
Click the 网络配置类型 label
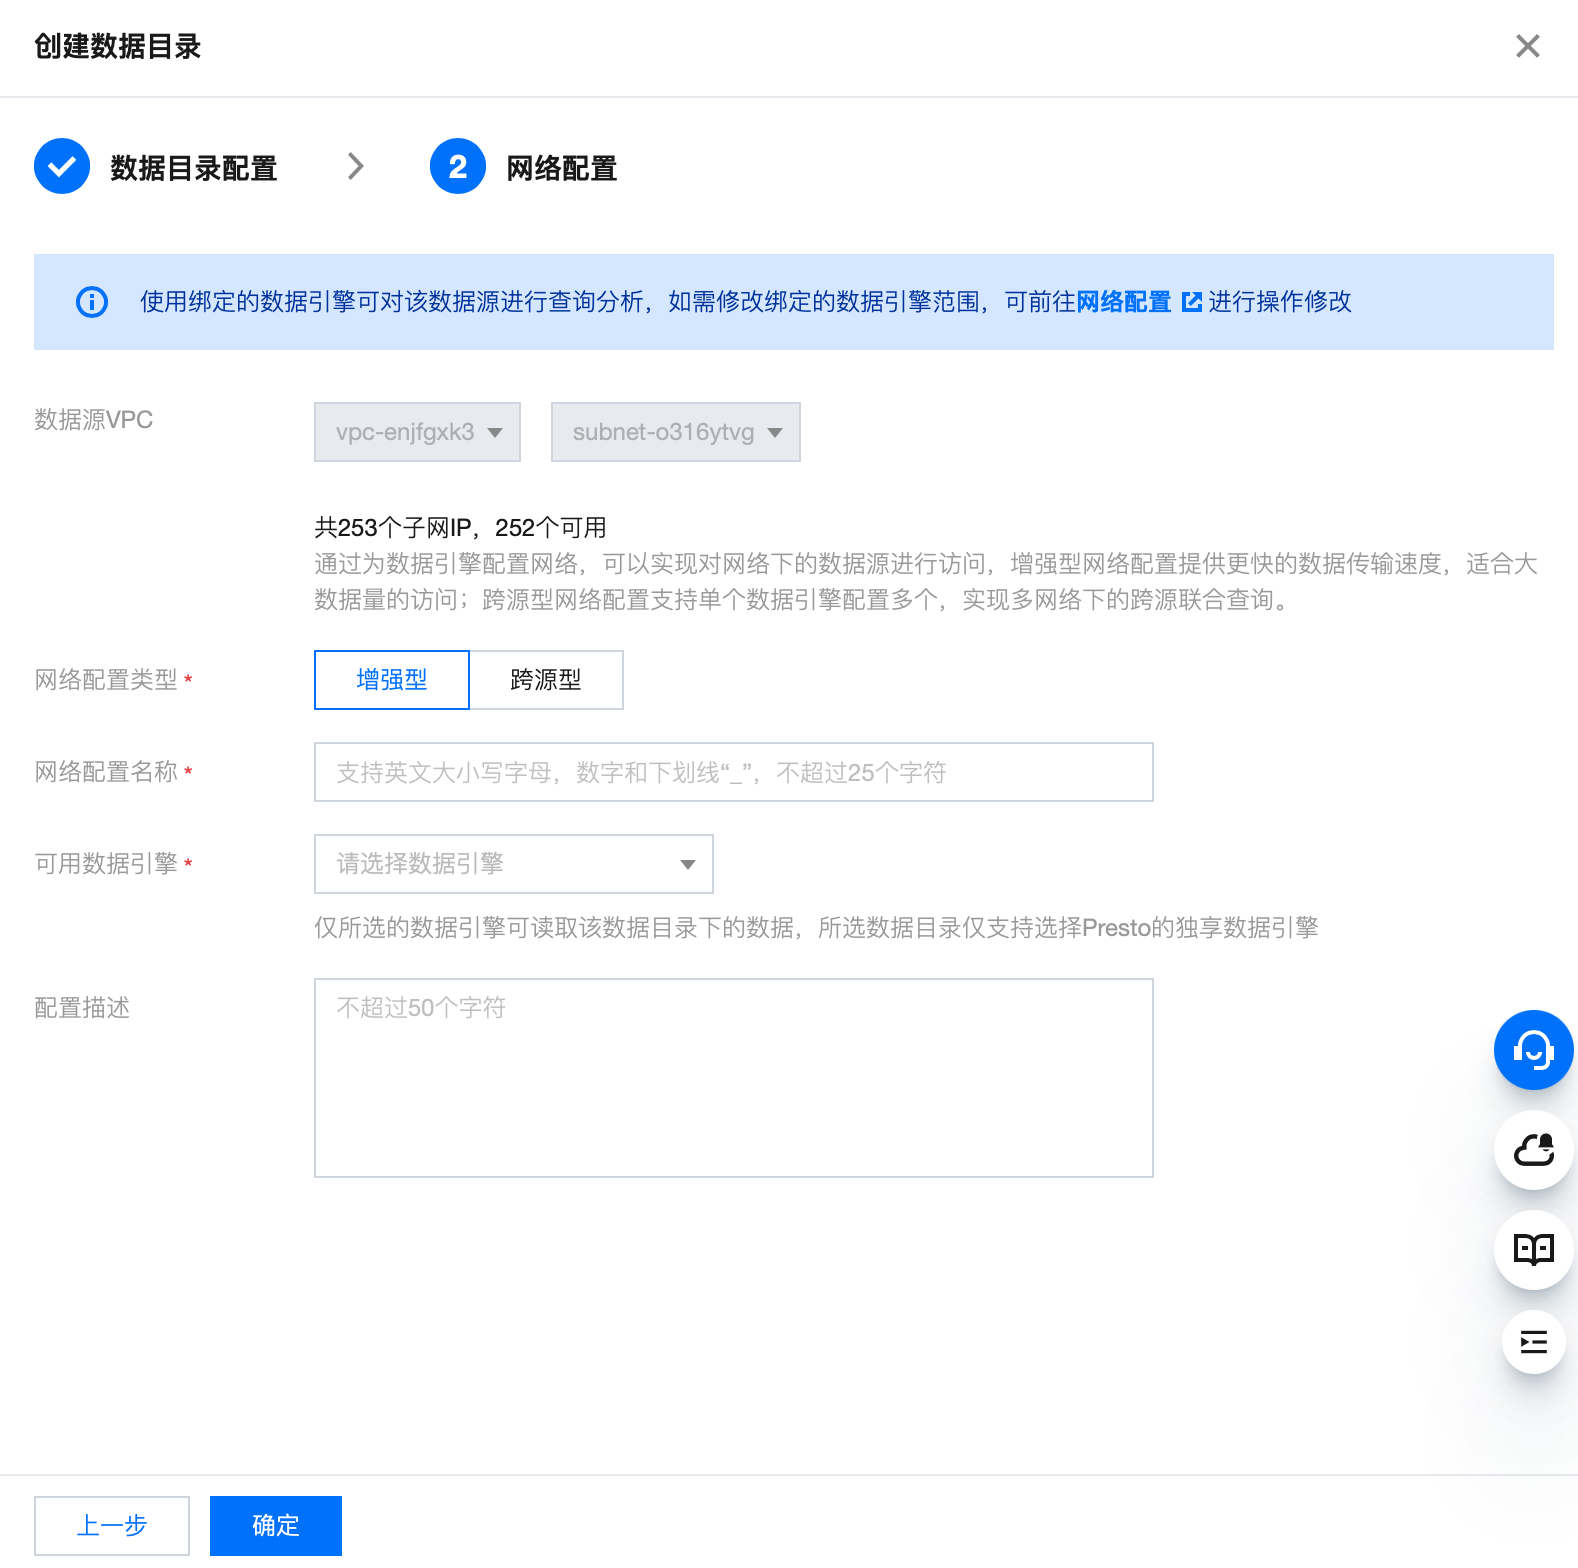click(106, 680)
